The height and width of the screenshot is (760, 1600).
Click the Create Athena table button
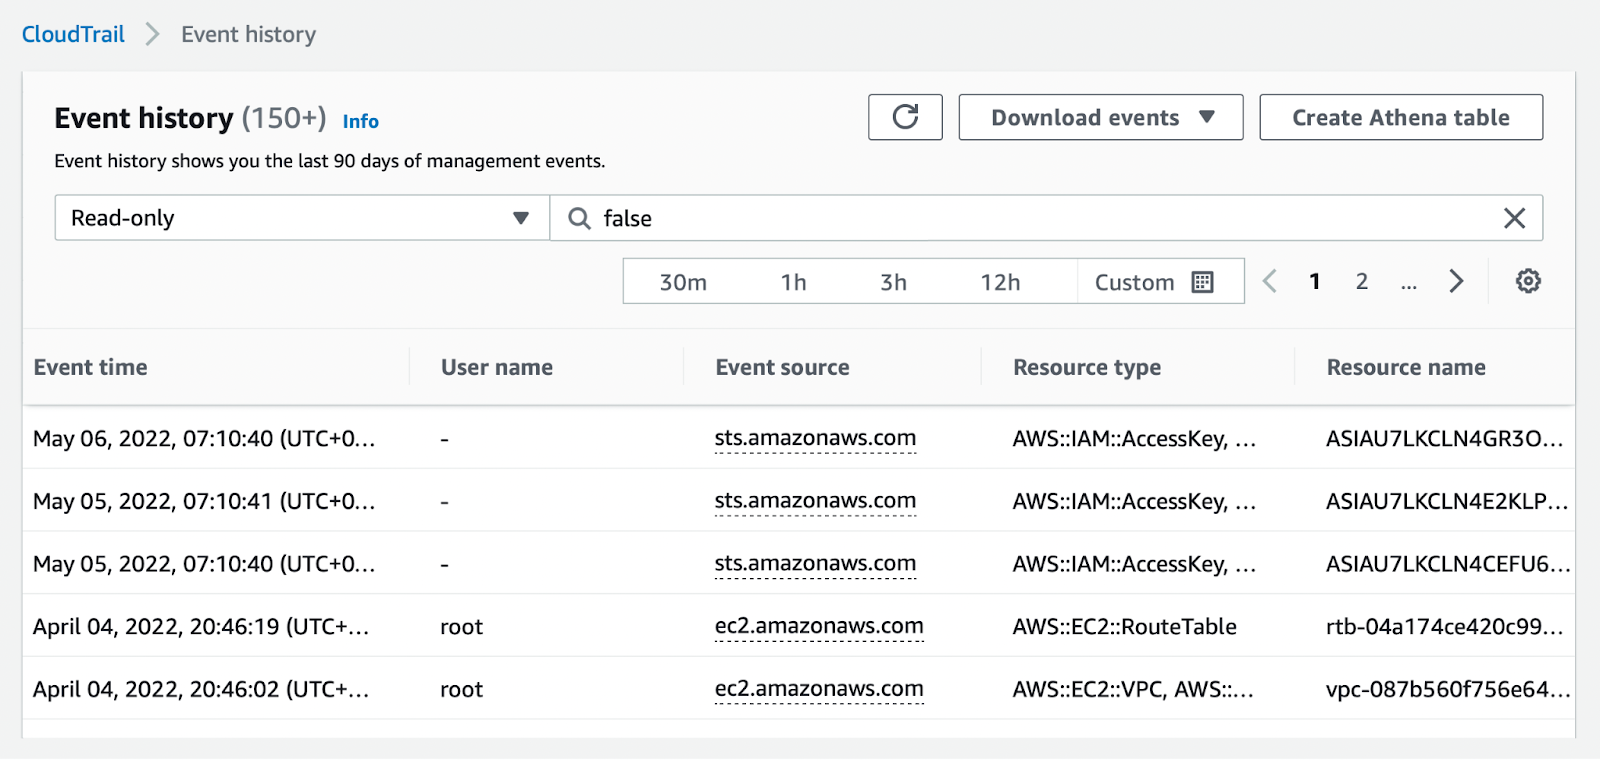tap(1400, 118)
